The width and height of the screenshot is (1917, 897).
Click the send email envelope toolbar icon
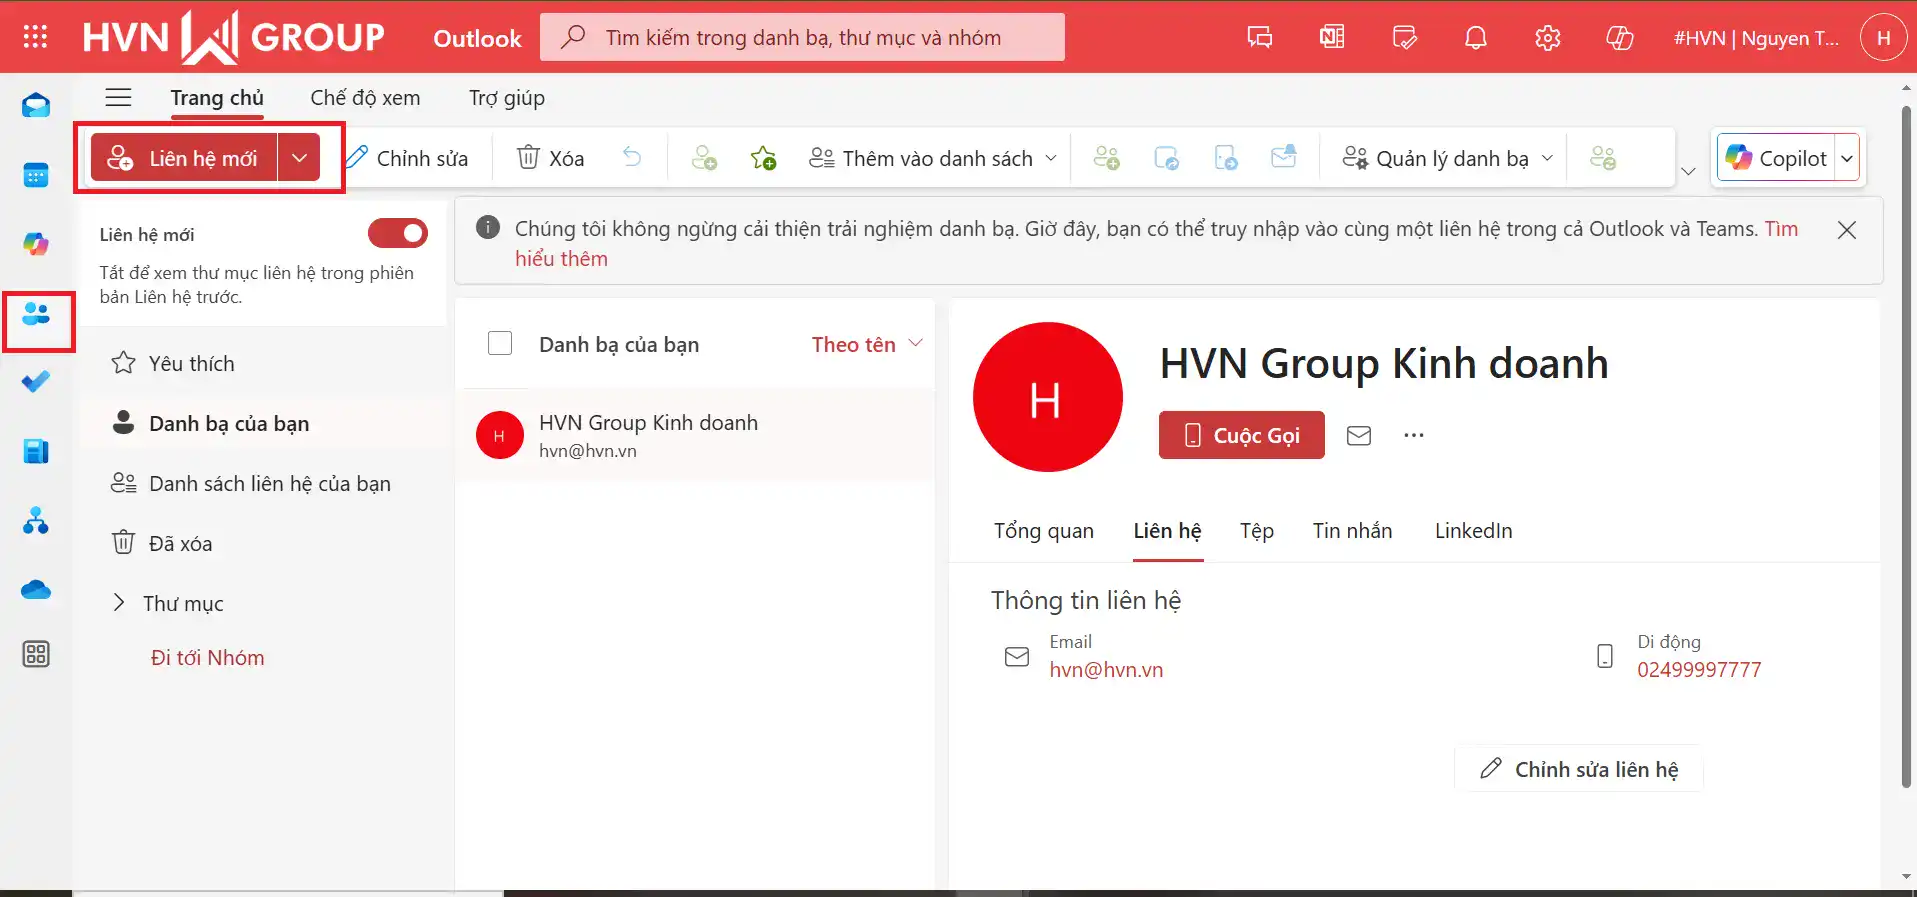tap(1284, 157)
